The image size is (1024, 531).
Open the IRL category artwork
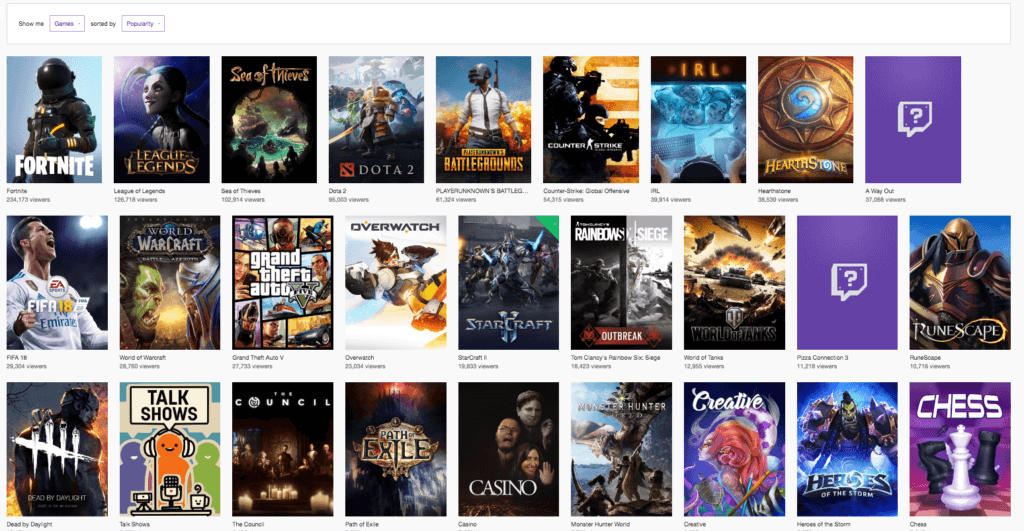tap(698, 120)
